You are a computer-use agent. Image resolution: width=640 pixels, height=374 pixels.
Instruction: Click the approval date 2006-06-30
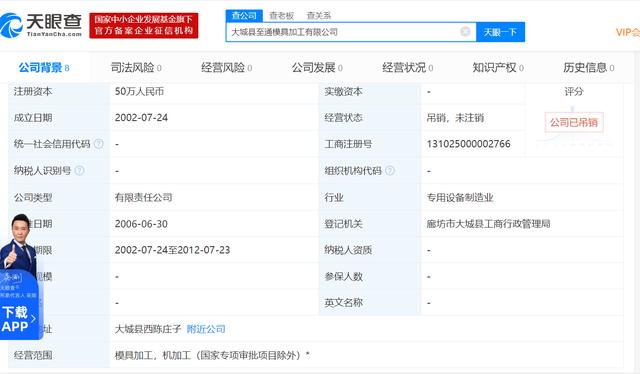point(141,224)
